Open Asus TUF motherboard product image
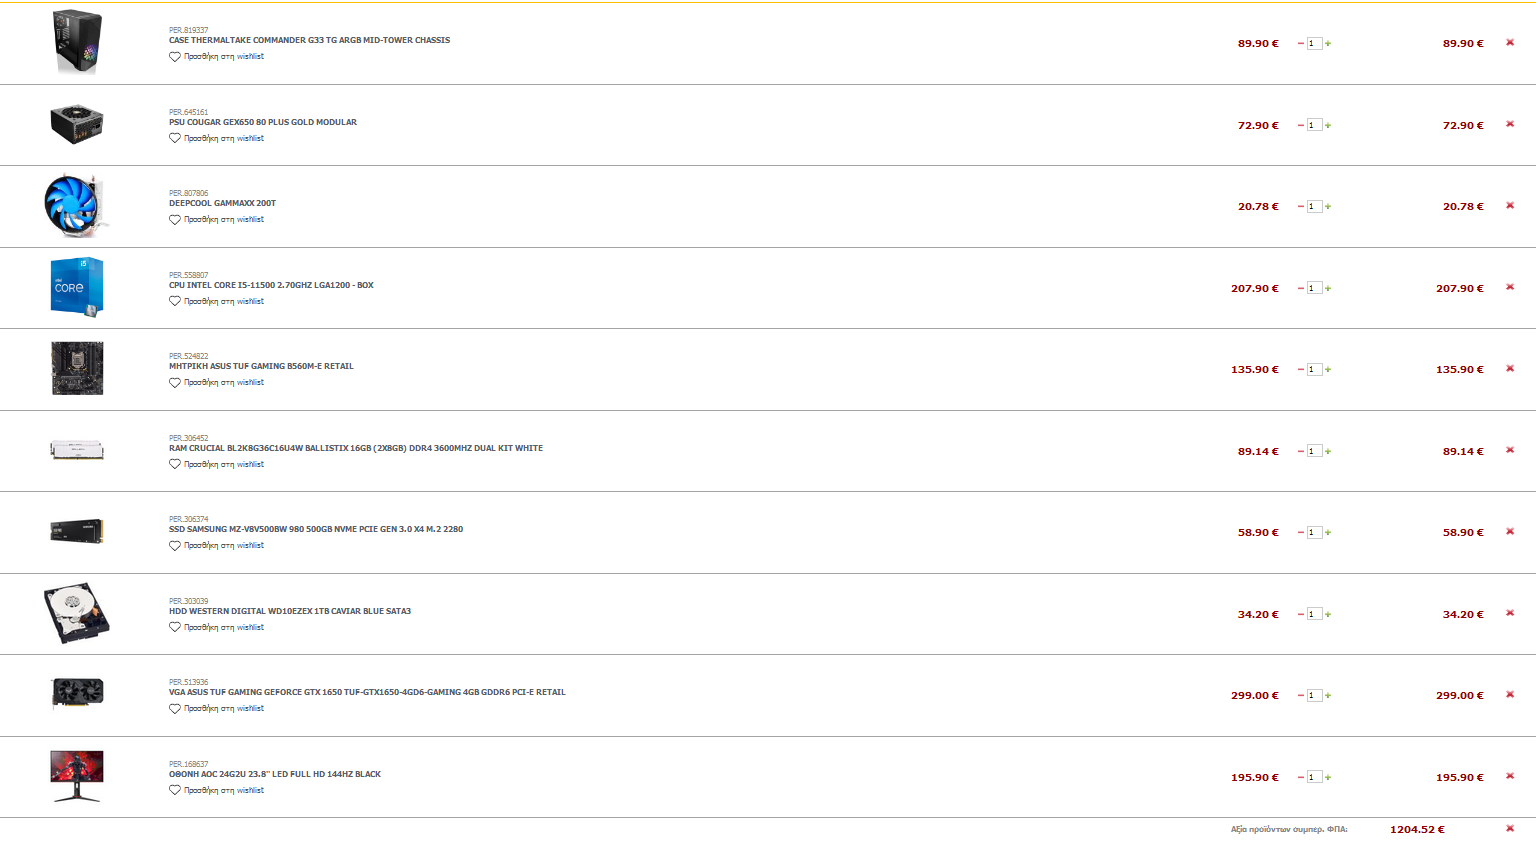 (x=77, y=369)
